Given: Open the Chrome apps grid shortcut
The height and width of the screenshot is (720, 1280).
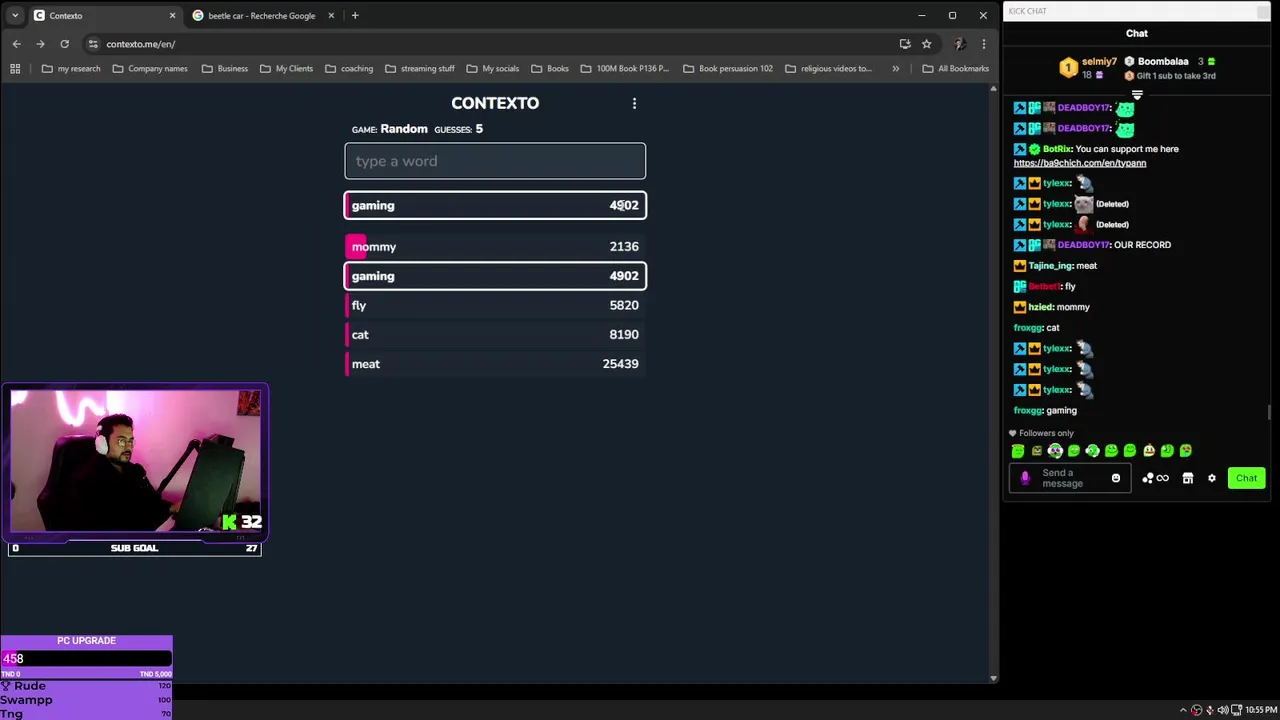Looking at the screenshot, I should tap(15, 68).
